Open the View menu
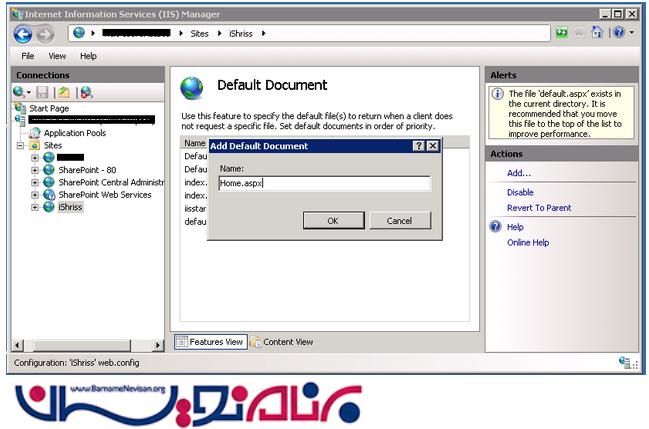This screenshot has height=429, width=649. click(57, 56)
